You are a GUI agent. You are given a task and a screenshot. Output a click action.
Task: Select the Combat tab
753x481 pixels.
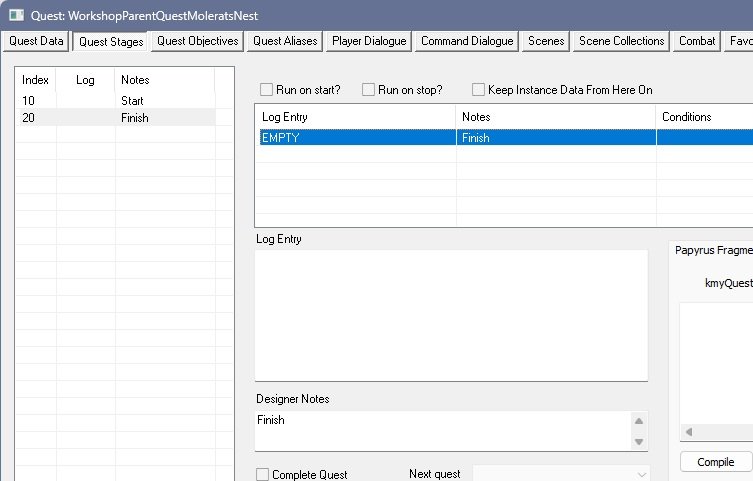pyautogui.click(x=697, y=41)
